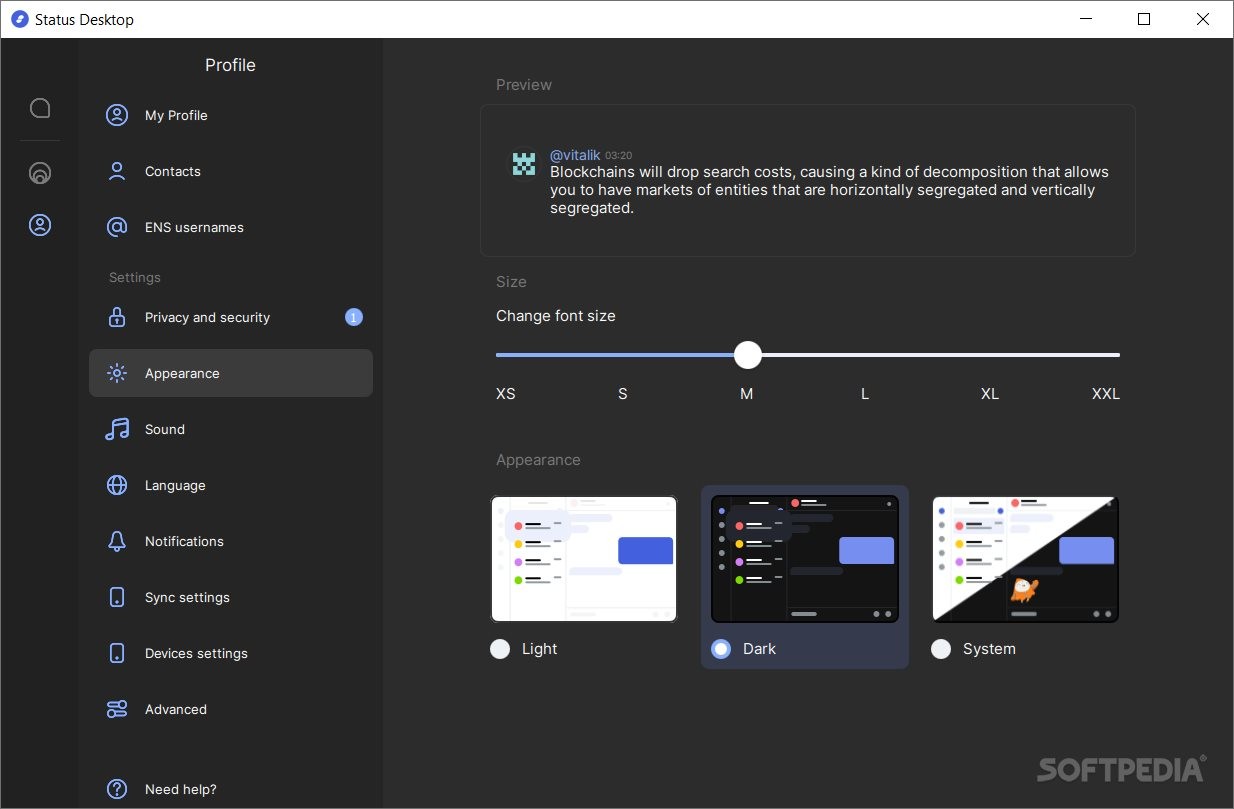The image size is (1234, 809).
Task: Click the Status Desktop logo in title bar
Action: point(19,19)
